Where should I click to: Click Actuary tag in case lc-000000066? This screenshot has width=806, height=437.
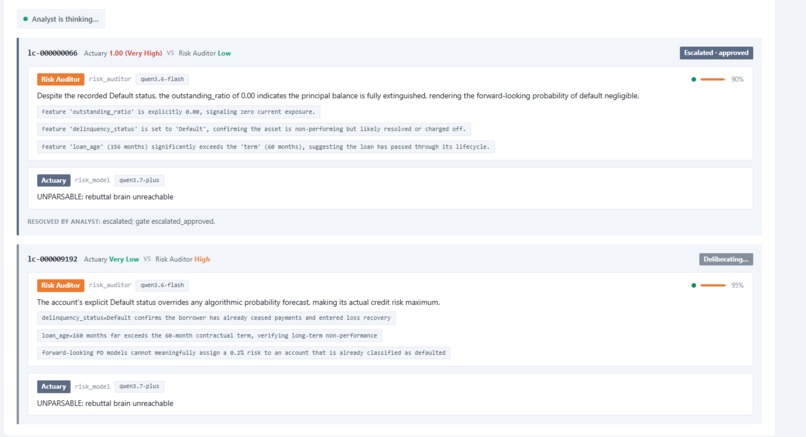click(x=53, y=180)
